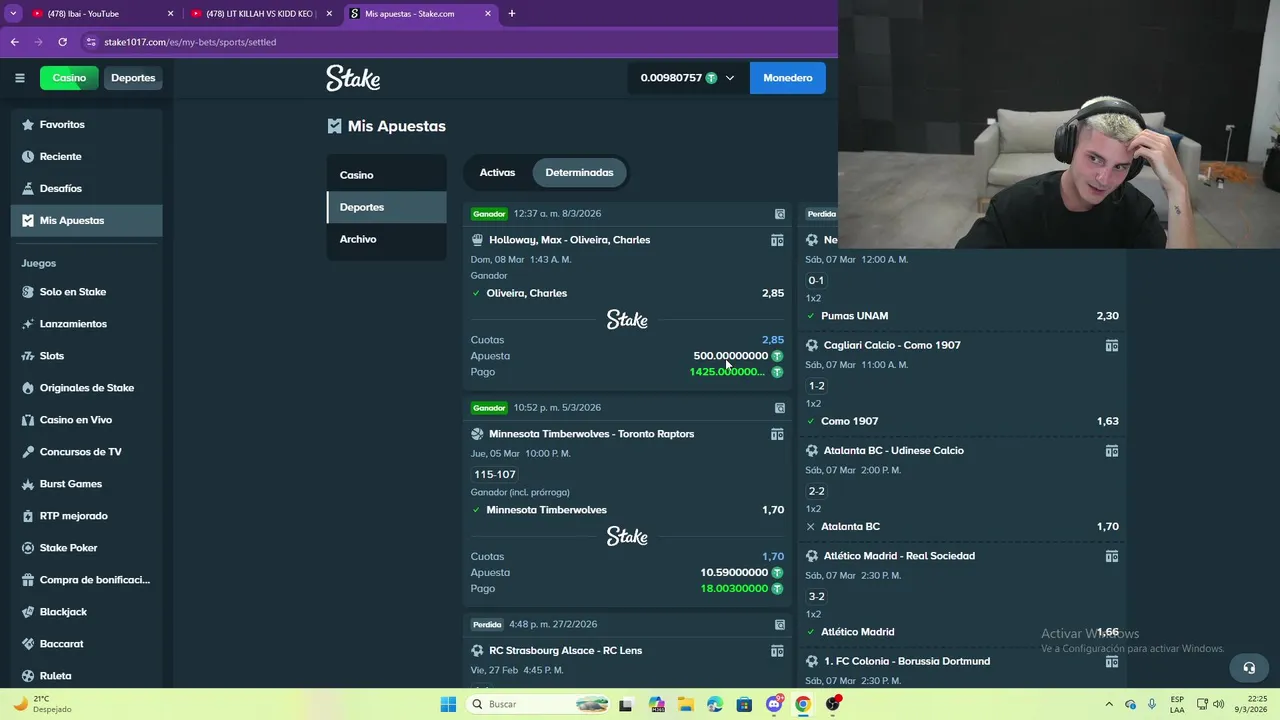Open the Monedero wallet
This screenshot has width=1280, height=720.
(x=788, y=78)
